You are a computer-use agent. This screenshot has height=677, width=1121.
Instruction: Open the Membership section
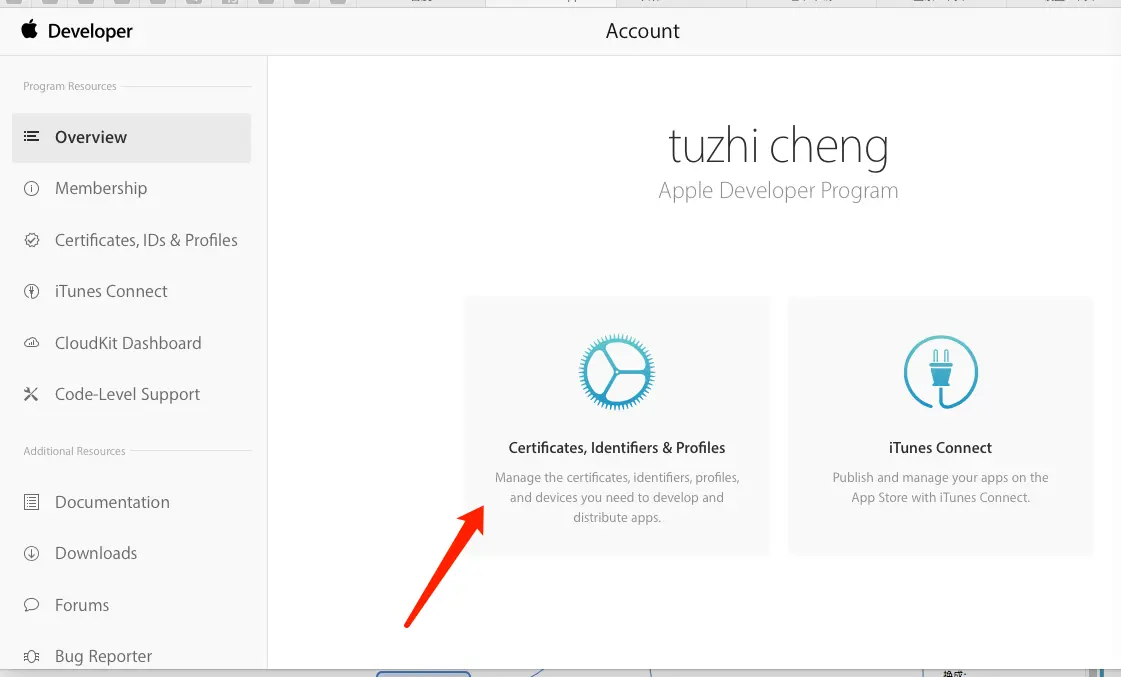pyautogui.click(x=101, y=188)
